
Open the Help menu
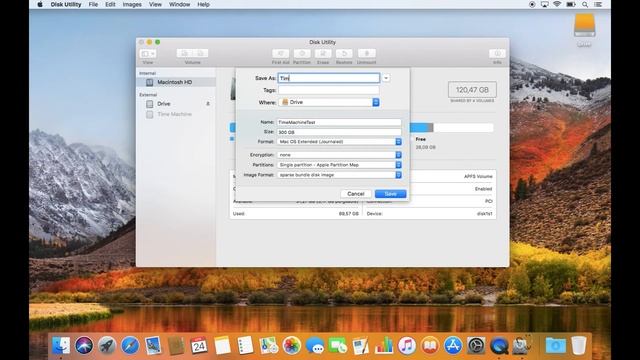203,4
